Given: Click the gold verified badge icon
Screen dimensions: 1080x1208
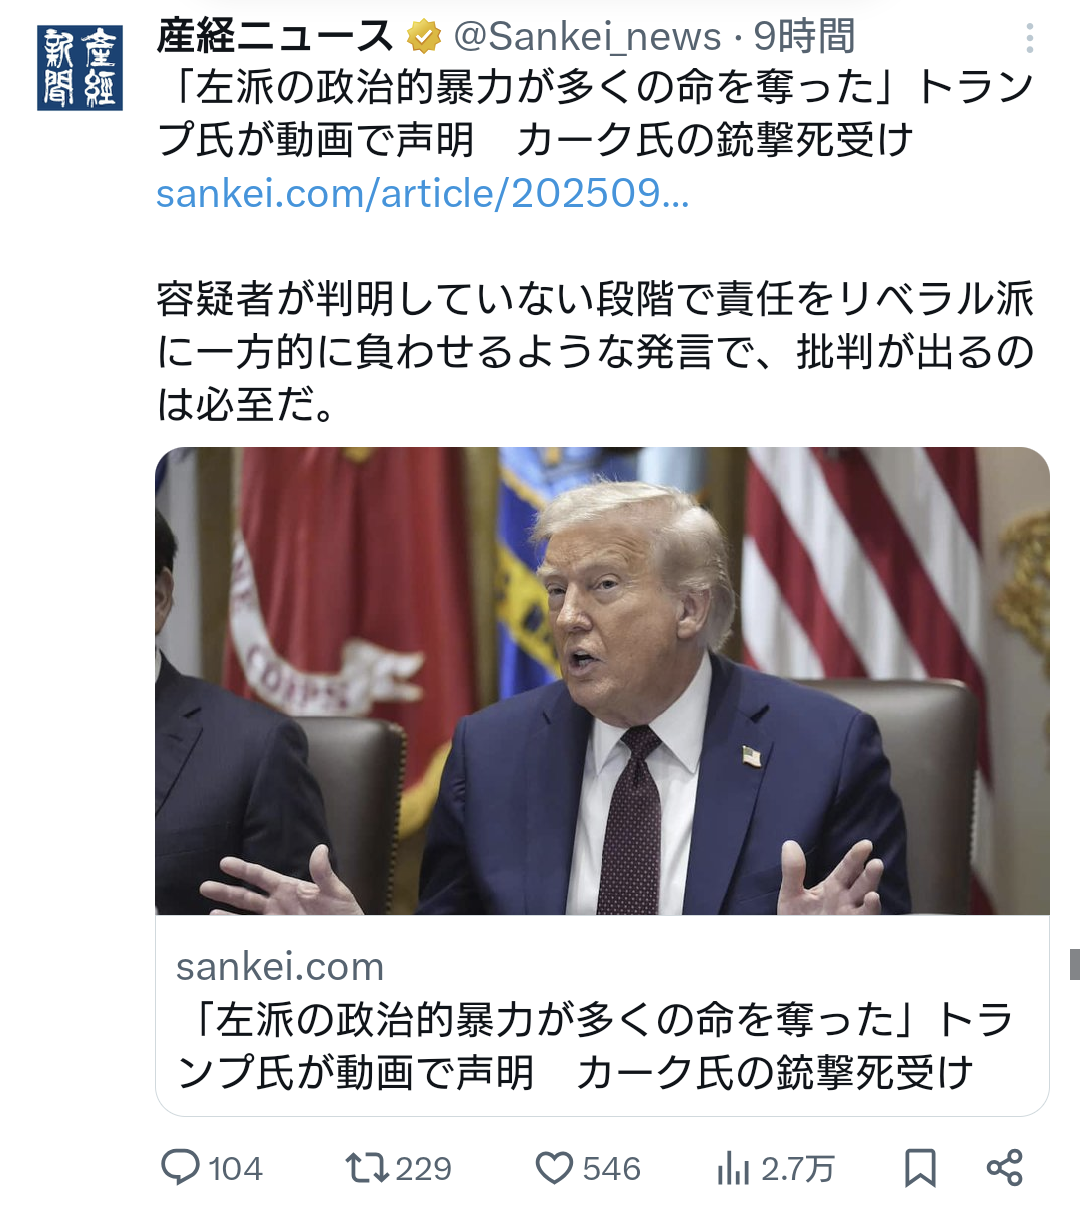Looking at the screenshot, I should click(424, 38).
